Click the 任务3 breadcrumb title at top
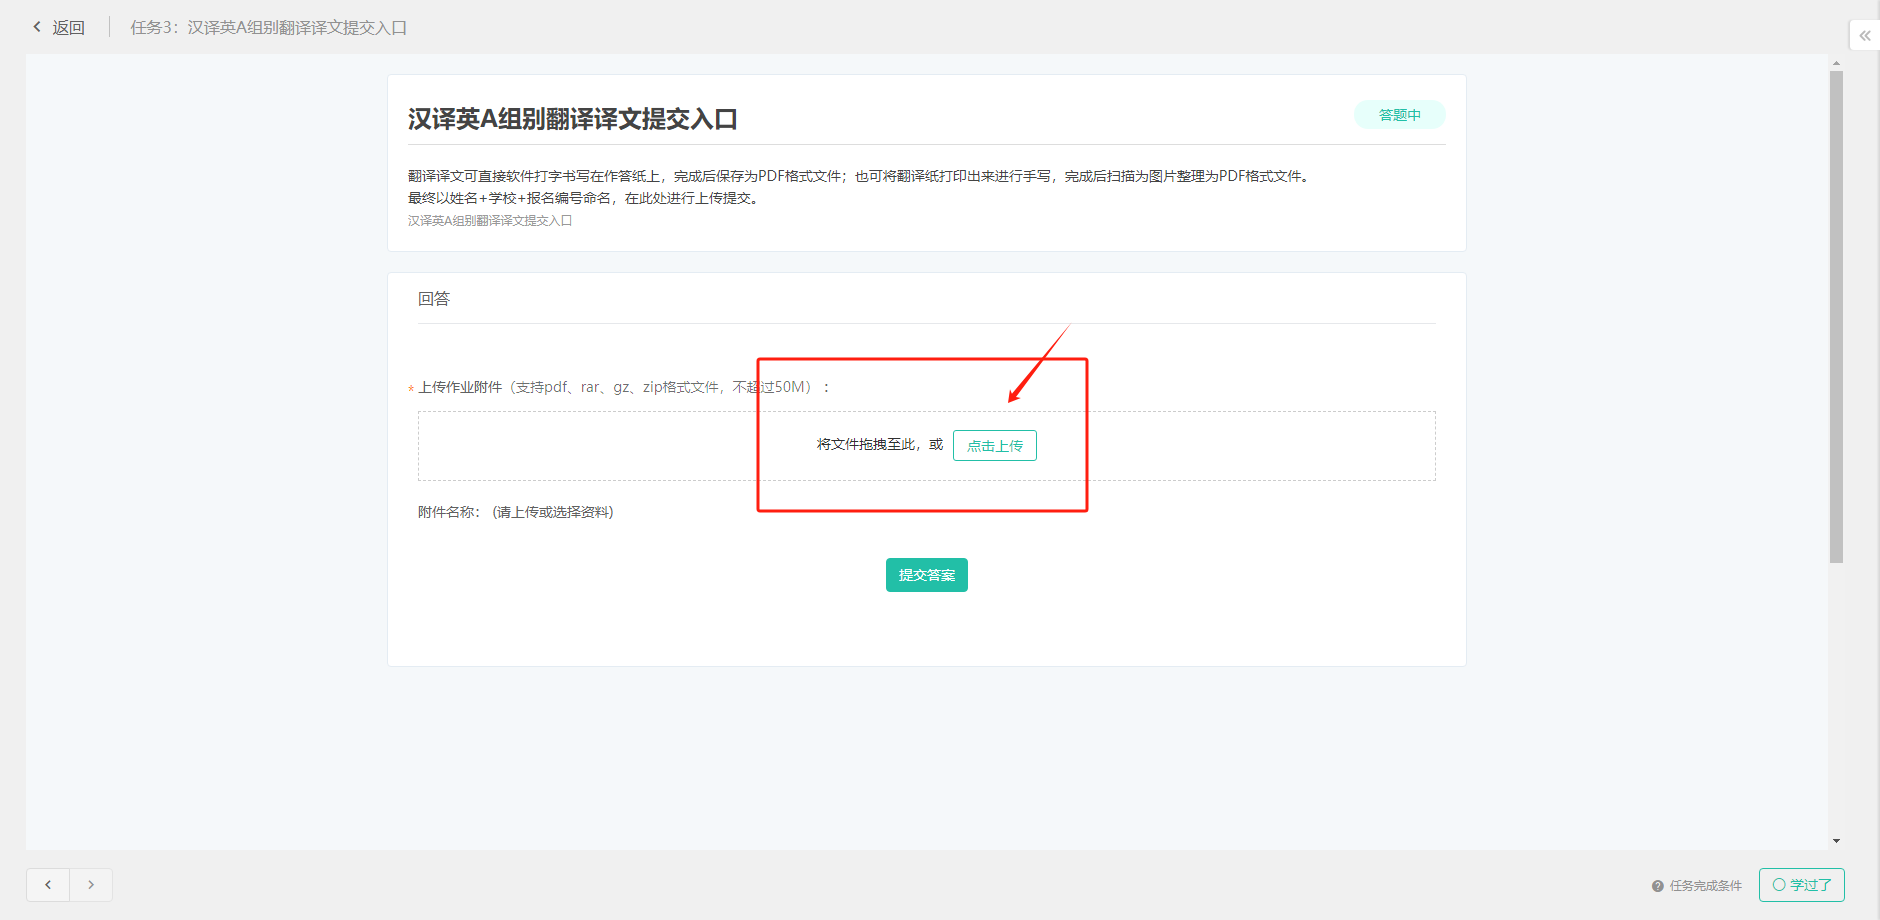Image resolution: width=1880 pixels, height=920 pixels. coord(268,28)
